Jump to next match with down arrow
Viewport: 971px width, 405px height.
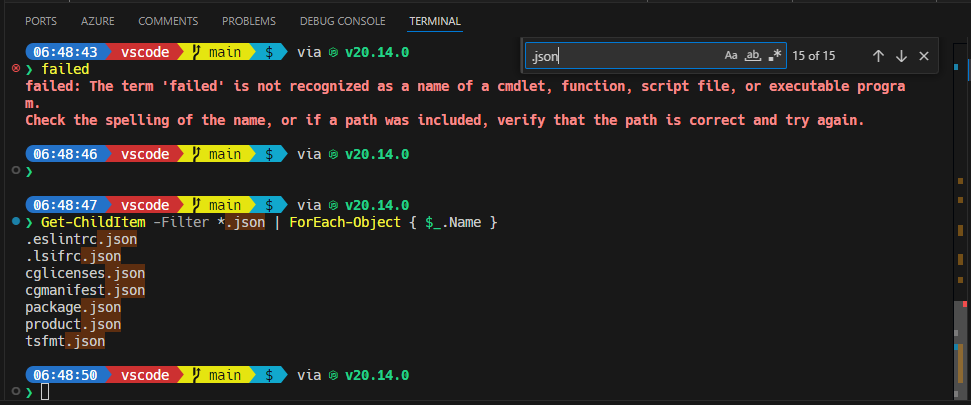[901, 56]
